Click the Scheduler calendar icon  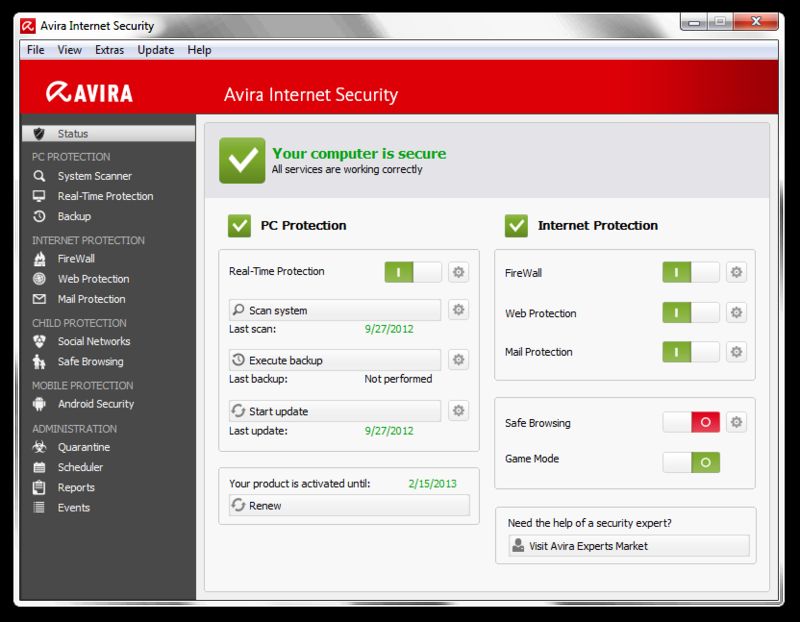coord(39,467)
